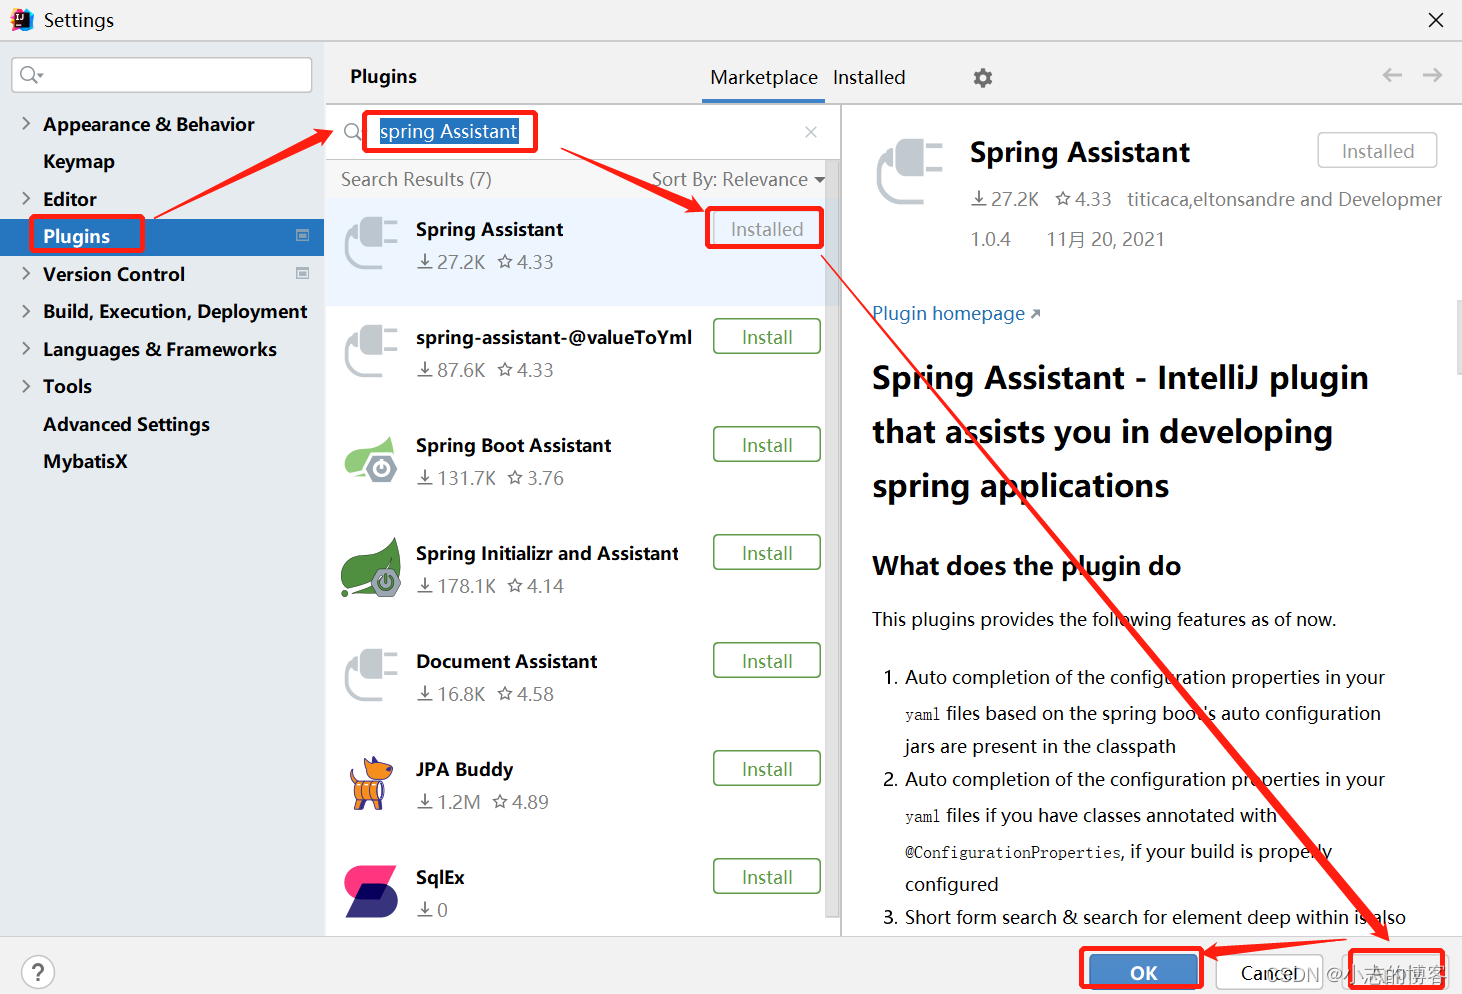Click JPA Buddy plugin name
The width and height of the screenshot is (1462, 994).
464,770
